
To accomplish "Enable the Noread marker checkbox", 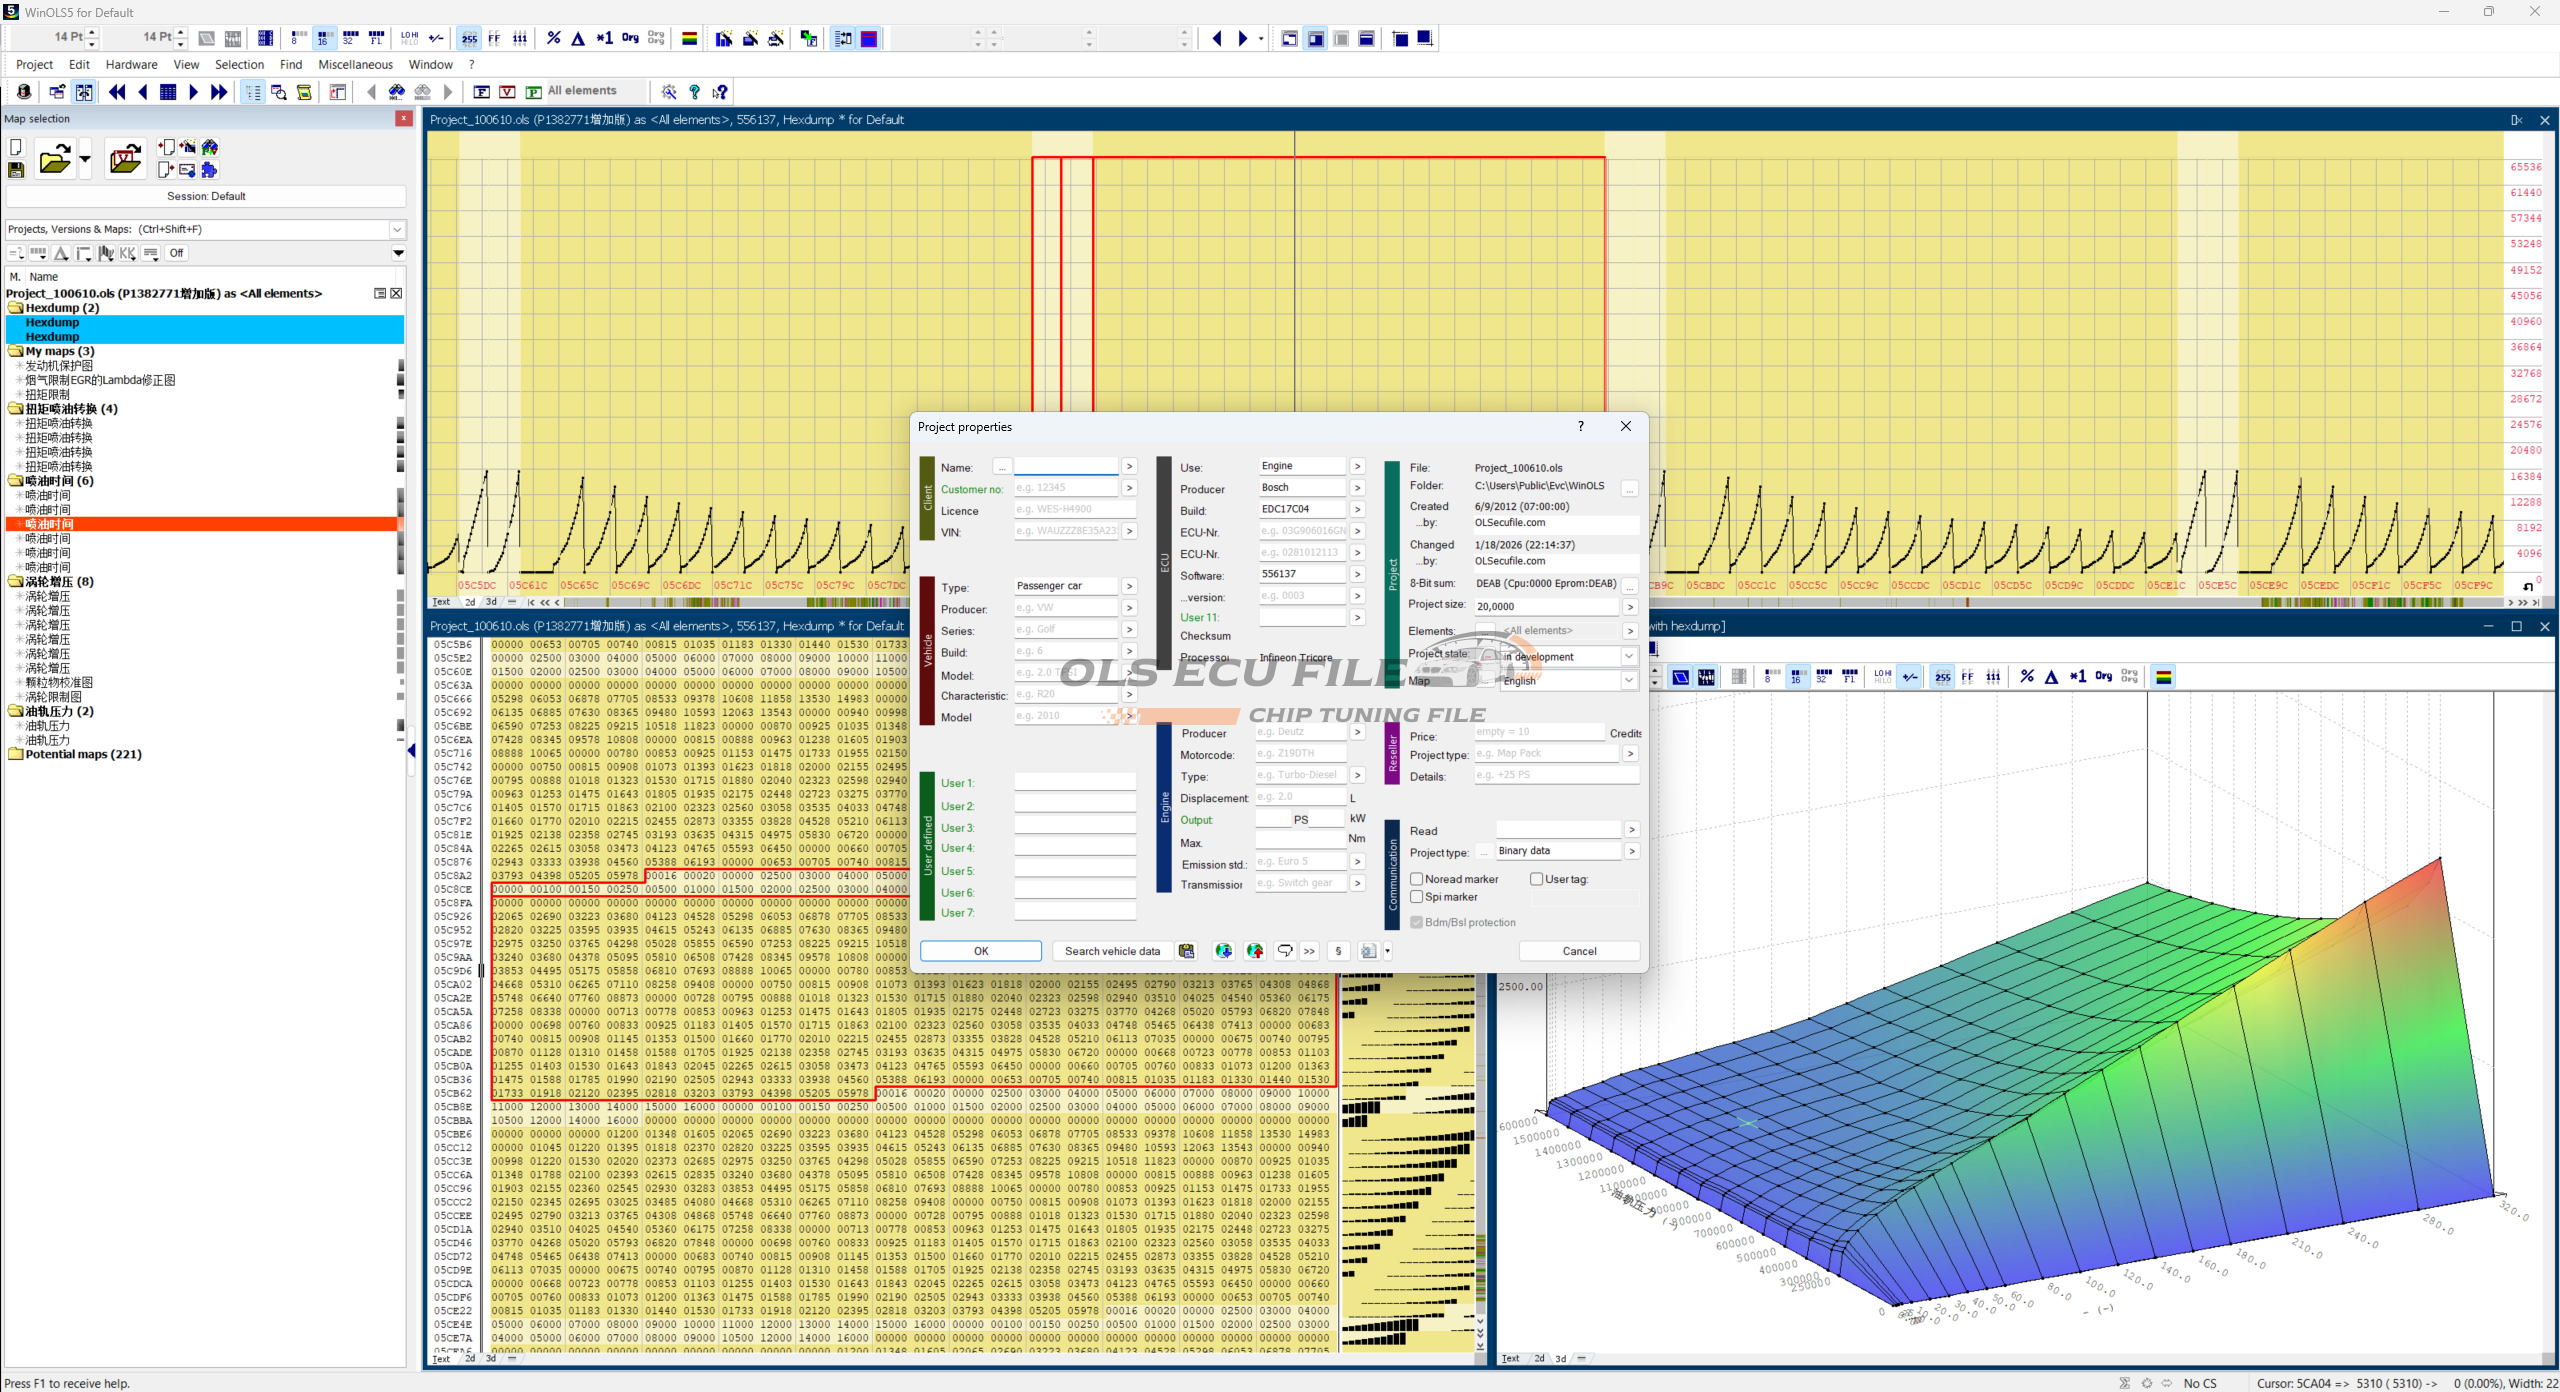I will click(x=1417, y=879).
